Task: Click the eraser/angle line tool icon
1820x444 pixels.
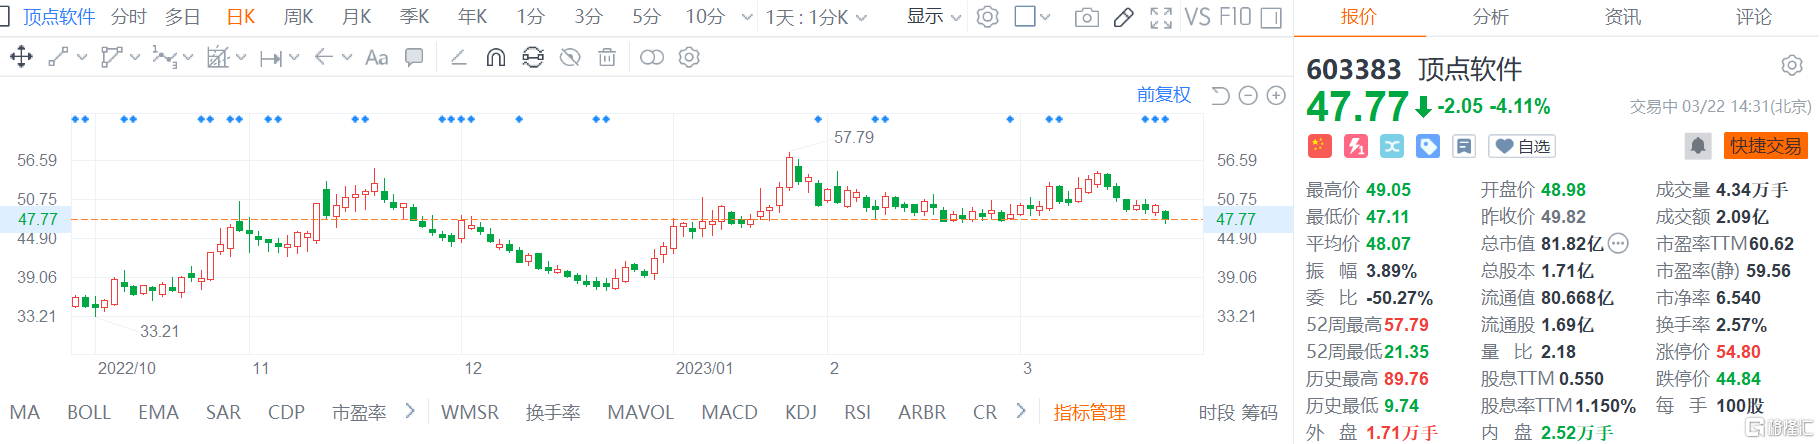Action: (x=458, y=58)
